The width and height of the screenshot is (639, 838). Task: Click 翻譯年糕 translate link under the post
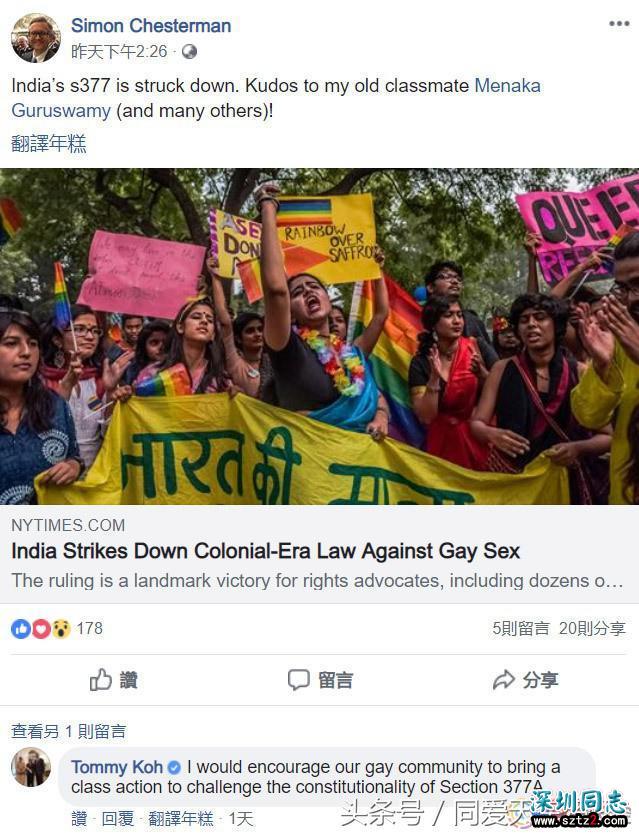point(49,144)
